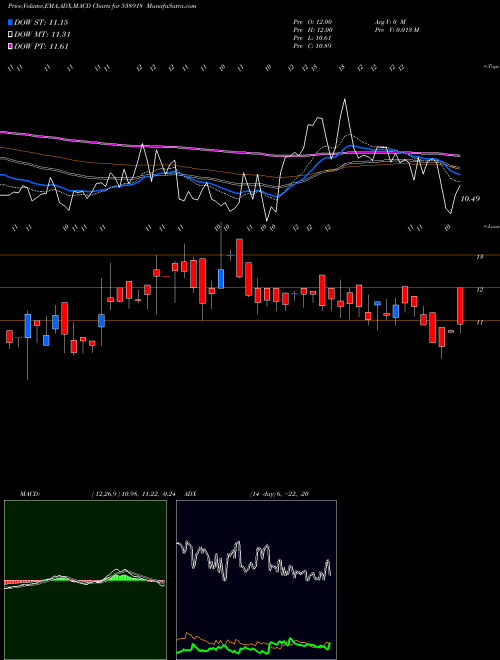Click the magenta DOW PT legend swatch
This screenshot has width=500, height=660.
coord(11,46)
